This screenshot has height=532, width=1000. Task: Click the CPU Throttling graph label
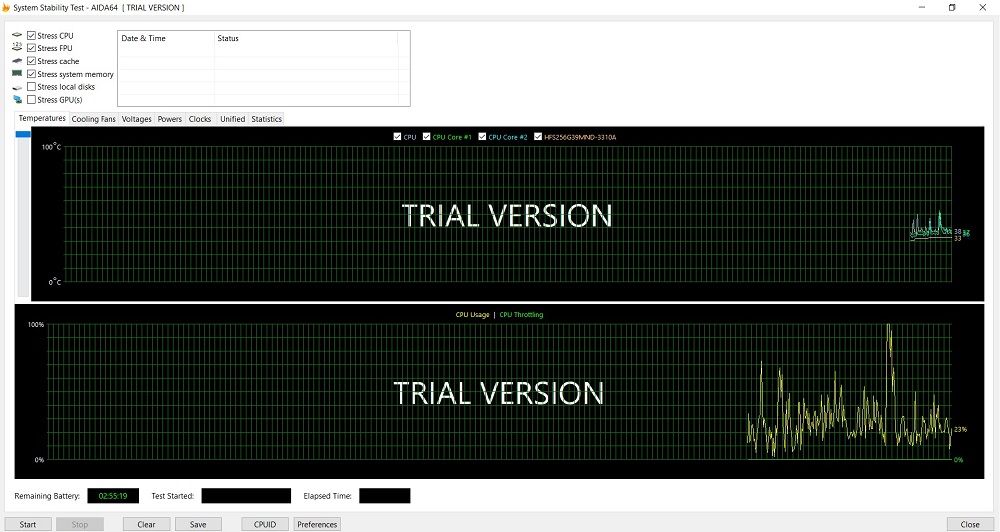click(x=521, y=314)
